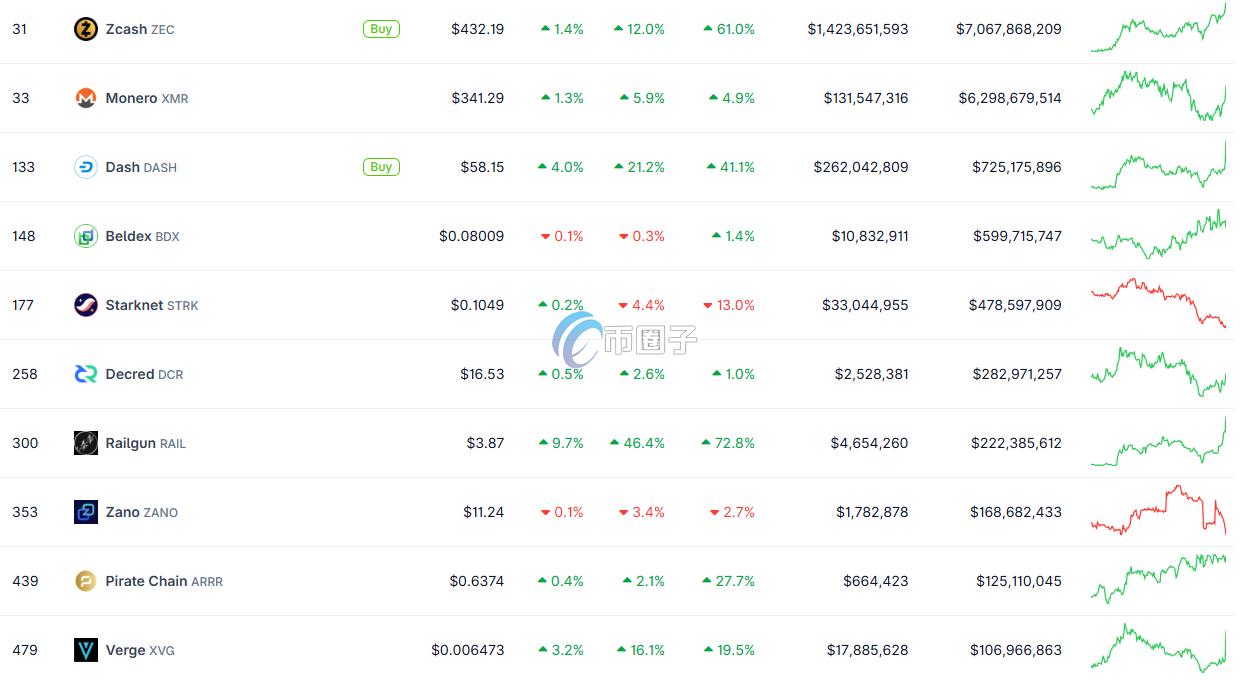1255x680 pixels.
Task: Click the Pirate Chain coin logo
Action: tap(86, 581)
